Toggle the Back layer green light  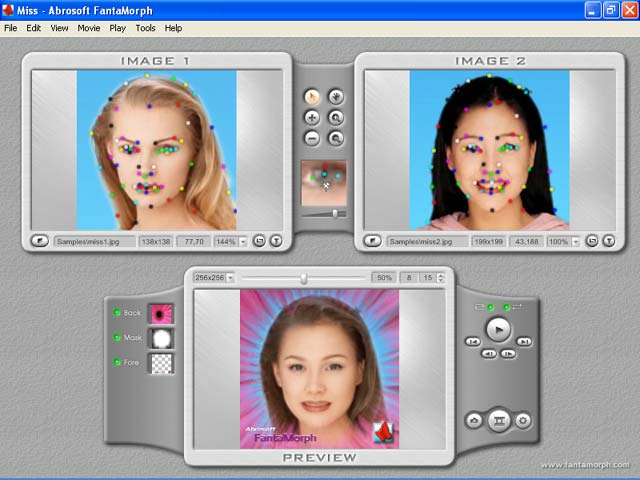(117, 313)
